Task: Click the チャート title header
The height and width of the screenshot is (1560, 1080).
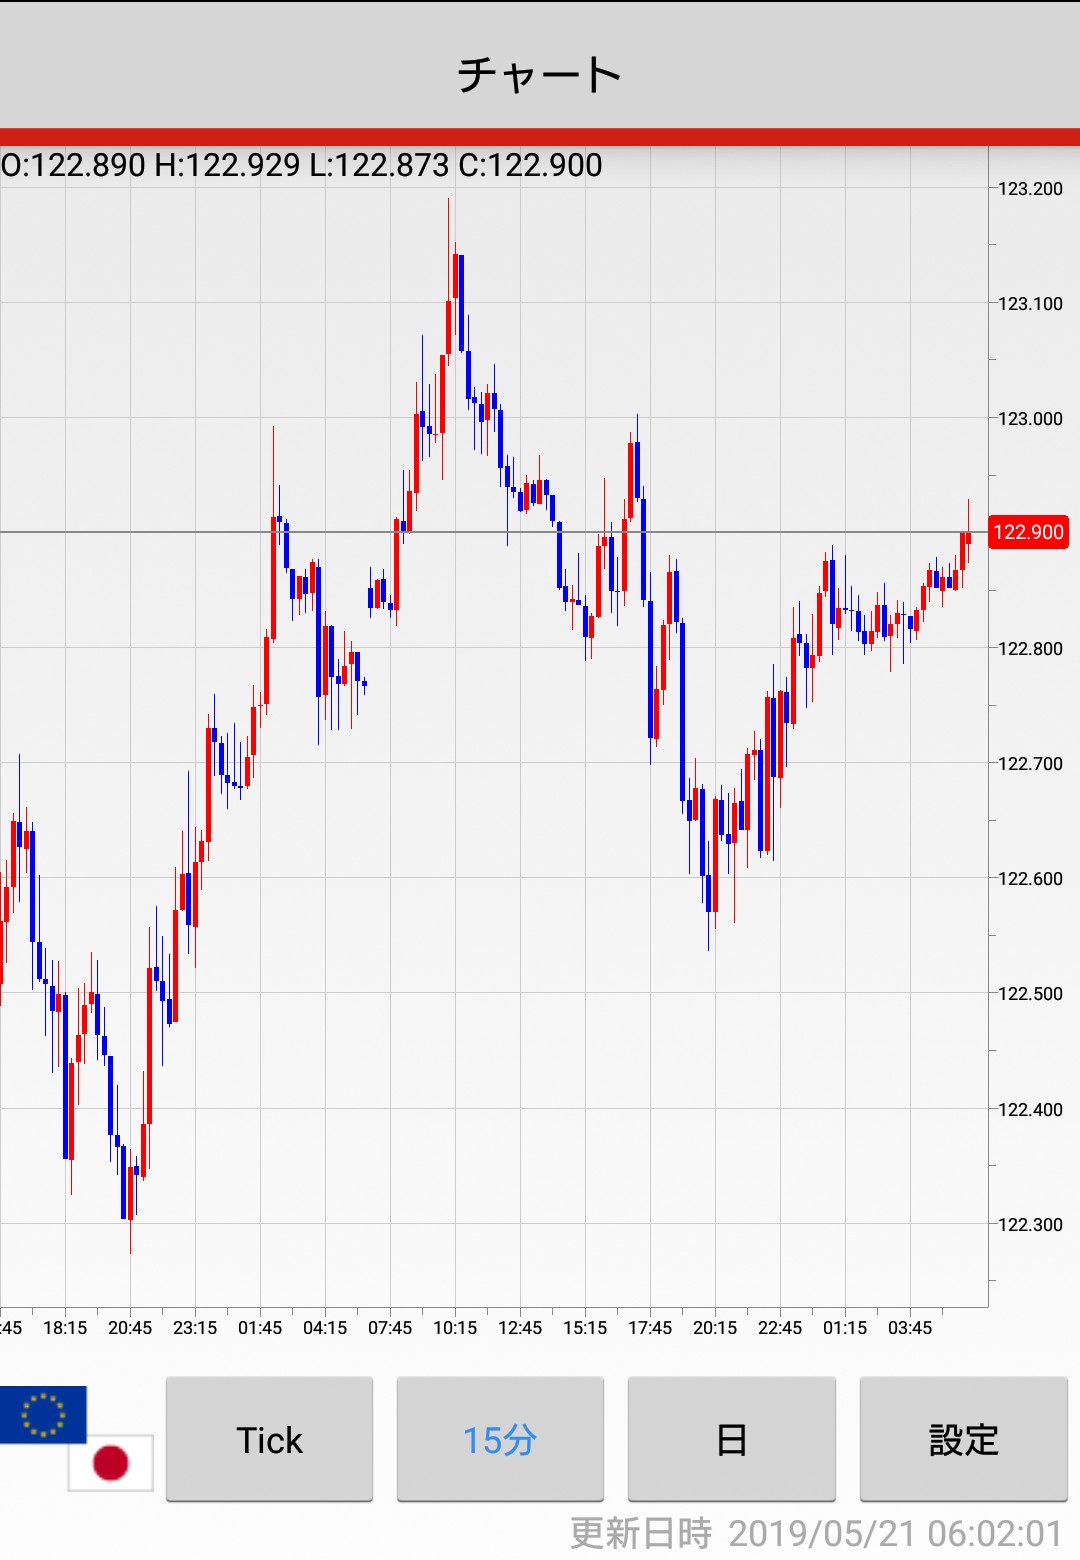Action: coord(540,74)
